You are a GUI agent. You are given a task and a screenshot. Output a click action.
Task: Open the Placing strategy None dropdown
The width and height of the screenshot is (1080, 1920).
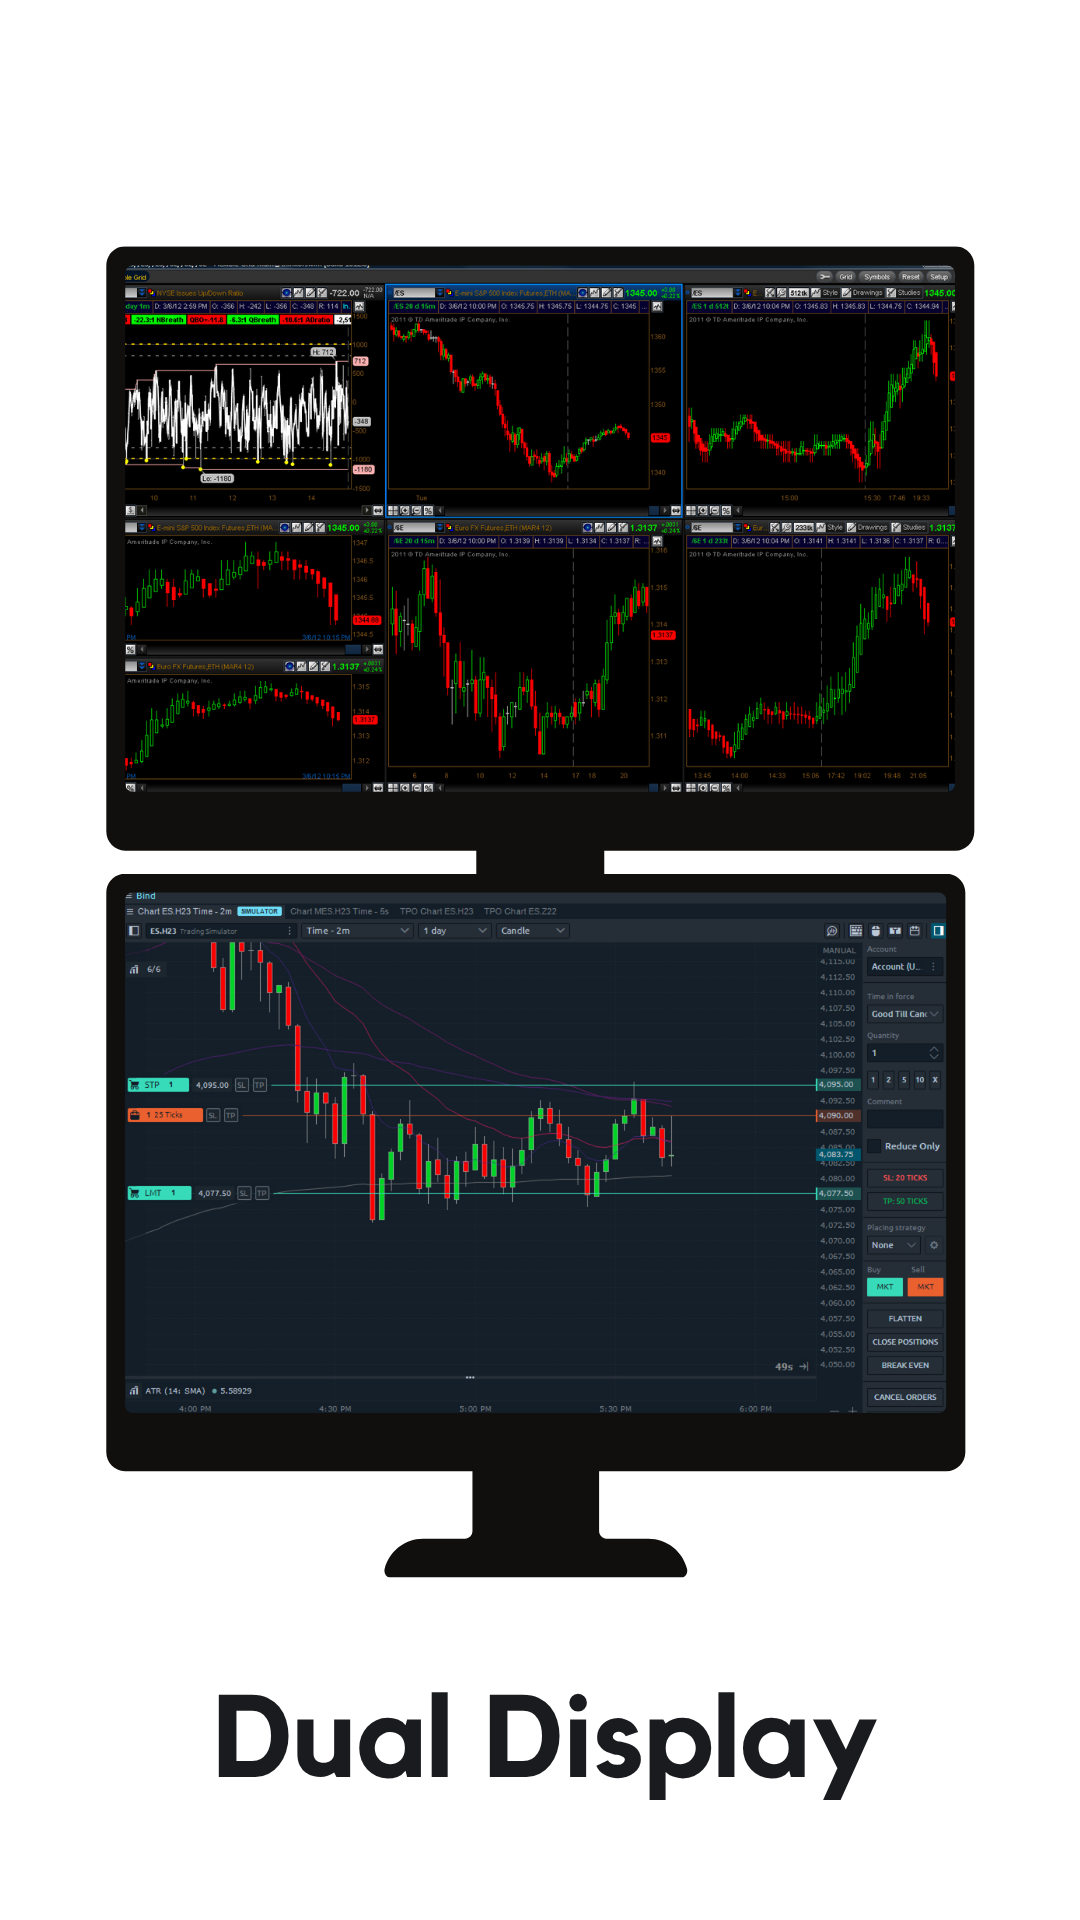(x=893, y=1245)
